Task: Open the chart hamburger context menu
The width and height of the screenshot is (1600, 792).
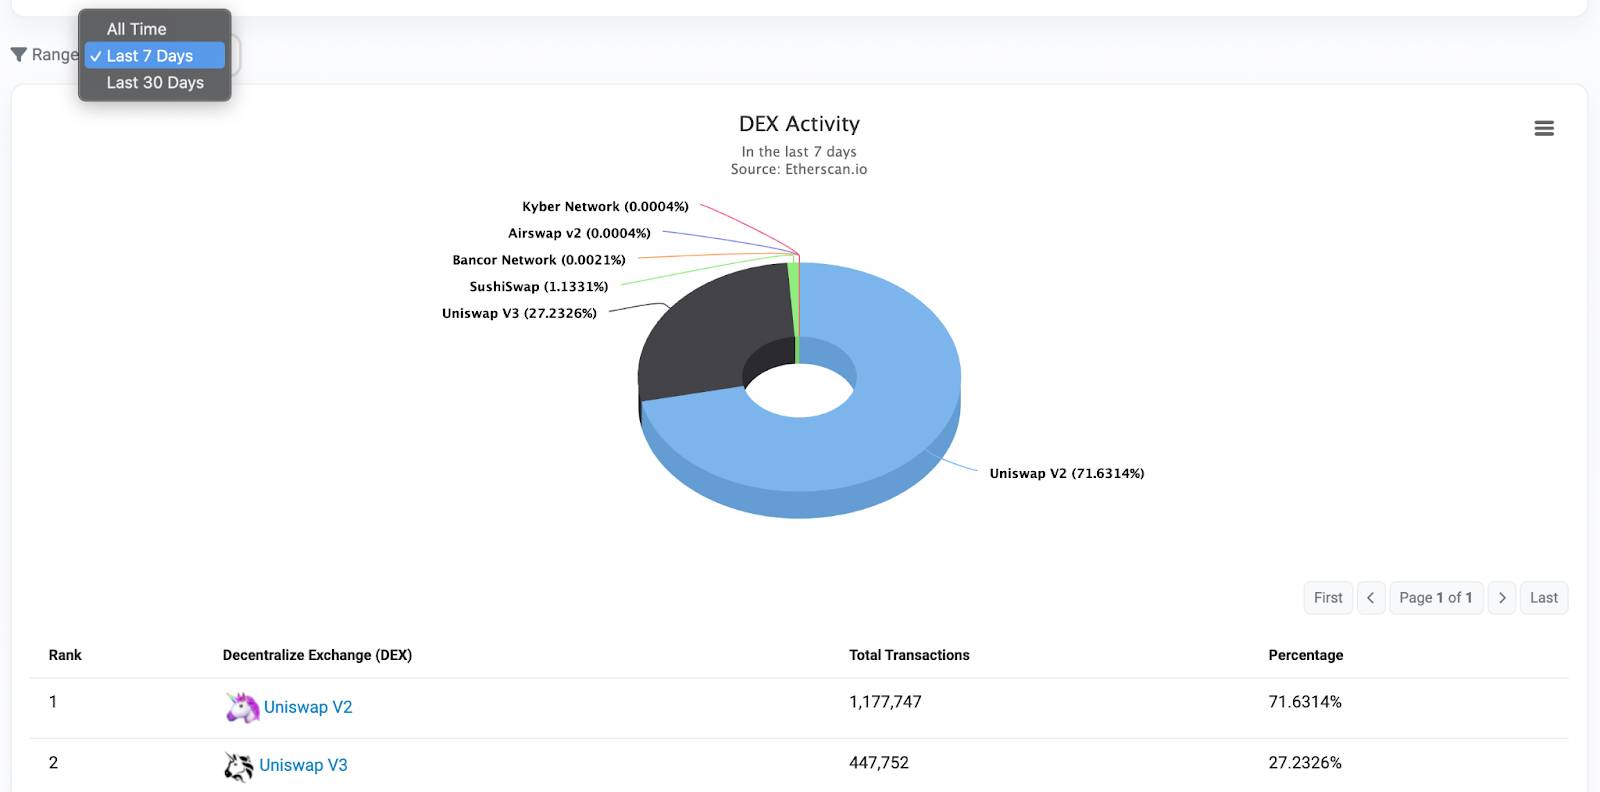Action: click(x=1544, y=128)
